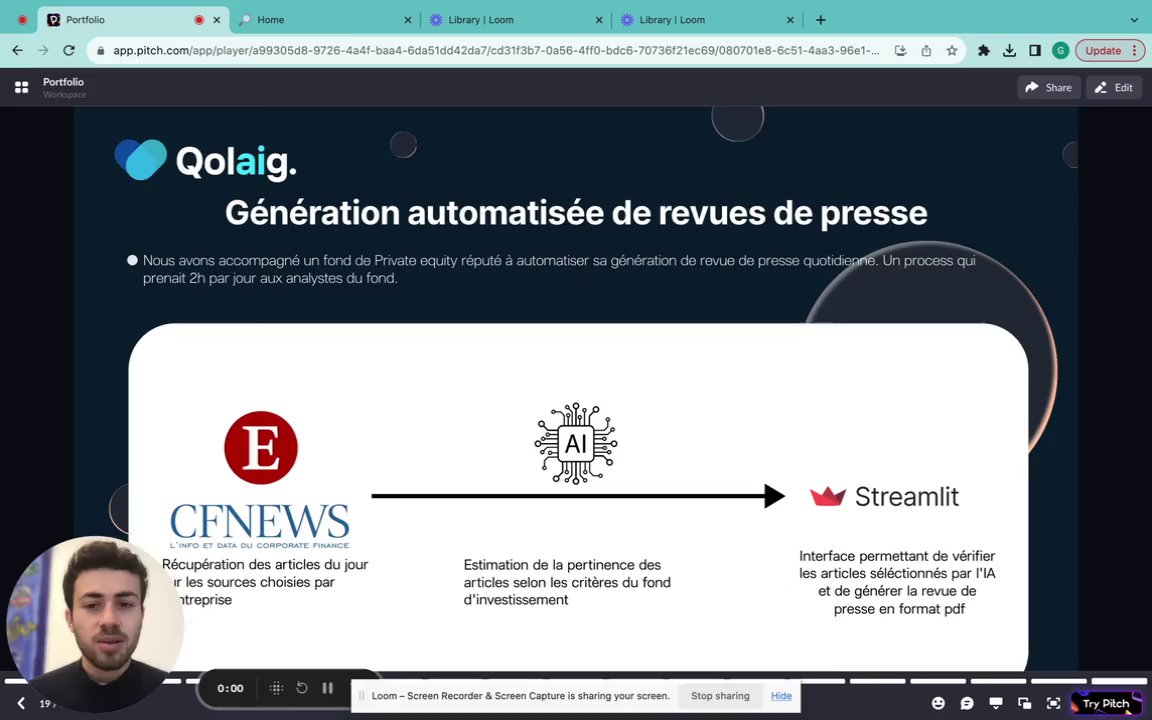Viewport: 1152px width, 720px height.
Task: Click the Edit button in Pitch
Action: (x=1114, y=87)
